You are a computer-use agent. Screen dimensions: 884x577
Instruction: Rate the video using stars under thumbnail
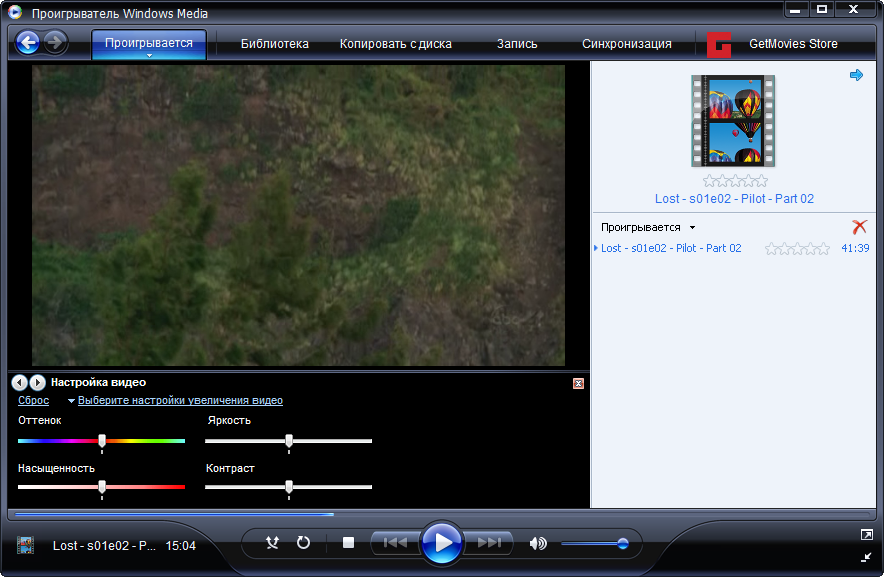[735, 181]
